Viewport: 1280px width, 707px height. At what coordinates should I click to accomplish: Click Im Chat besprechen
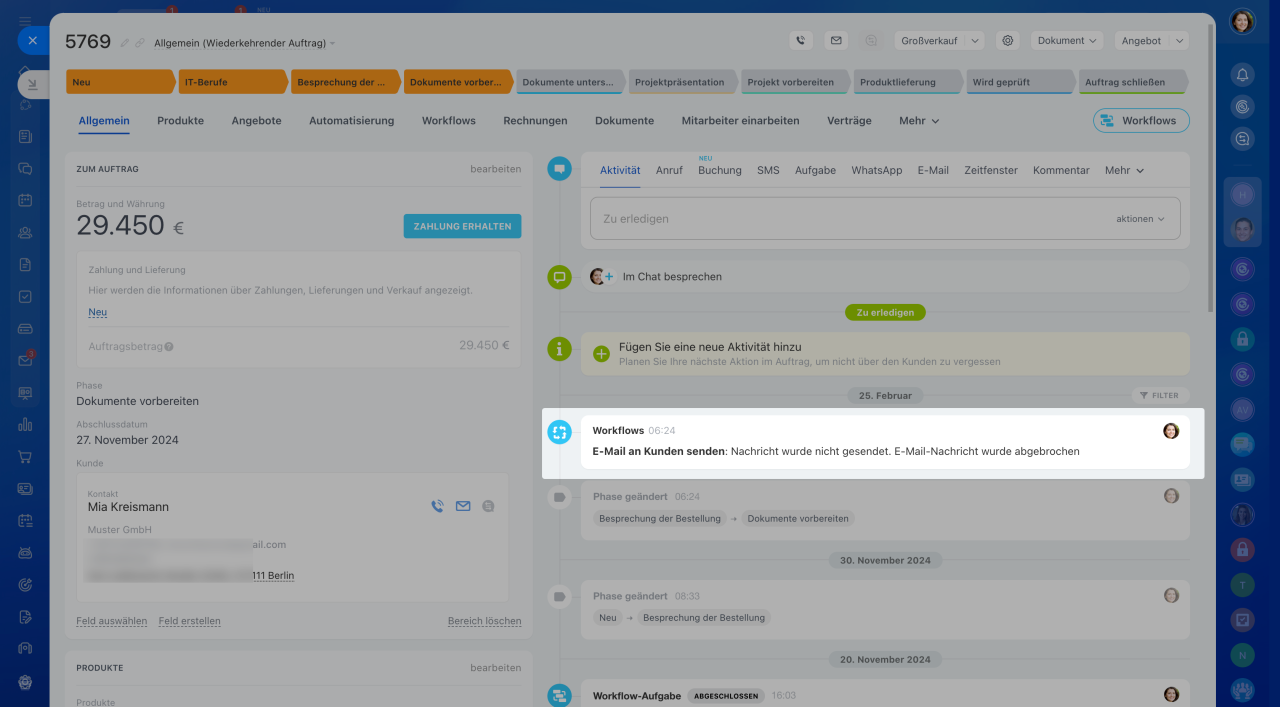coord(672,277)
